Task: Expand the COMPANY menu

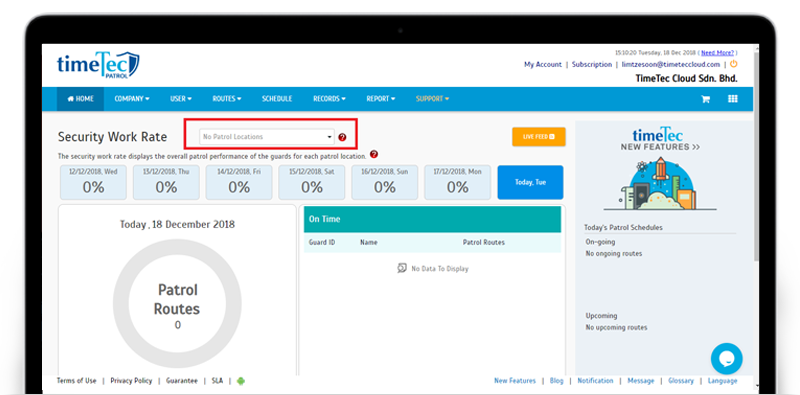Action: click(132, 99)
